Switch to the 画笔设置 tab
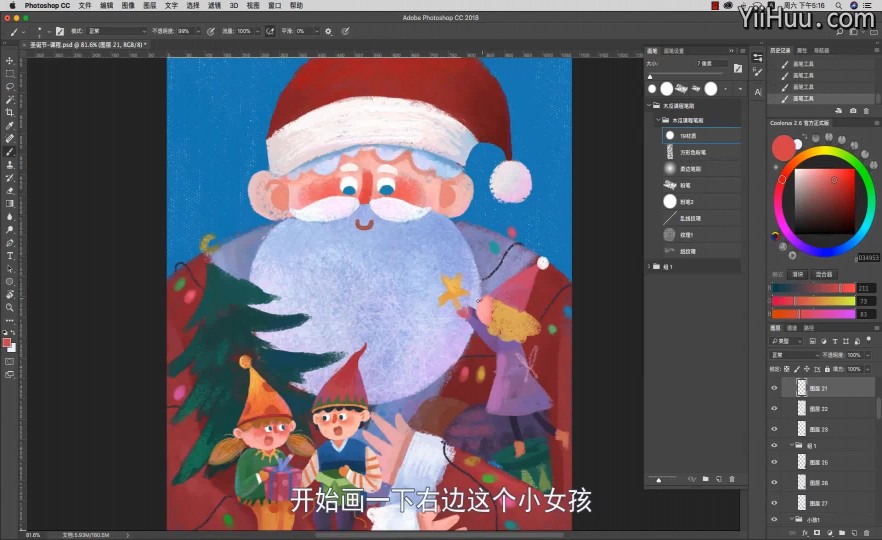This screenshot has height=540, width=882. [674, 51]
